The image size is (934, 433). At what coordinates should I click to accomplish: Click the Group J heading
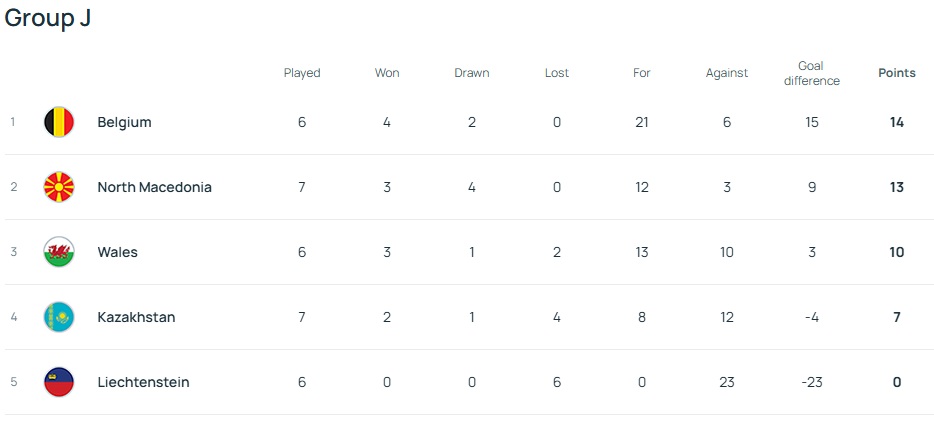point(48,18)
